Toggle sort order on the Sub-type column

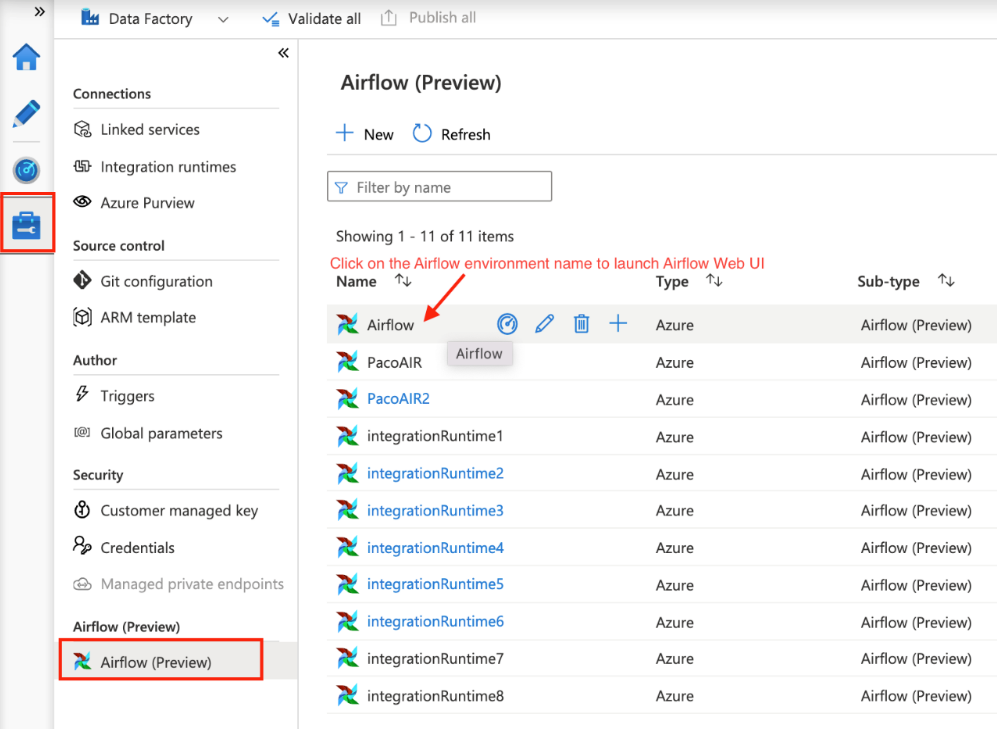point(946,280)
